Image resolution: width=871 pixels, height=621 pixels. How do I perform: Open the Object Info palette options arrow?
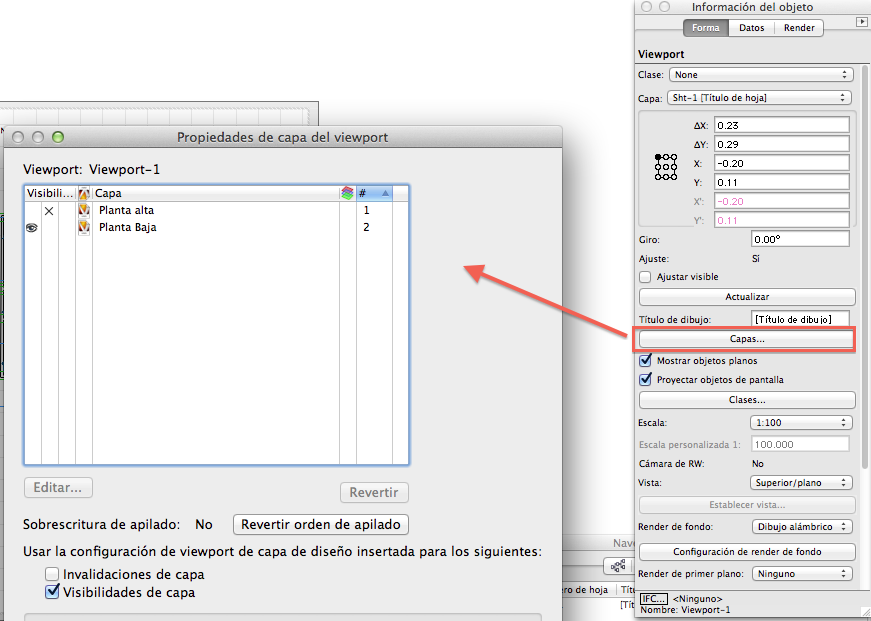[x=861, y=22]
